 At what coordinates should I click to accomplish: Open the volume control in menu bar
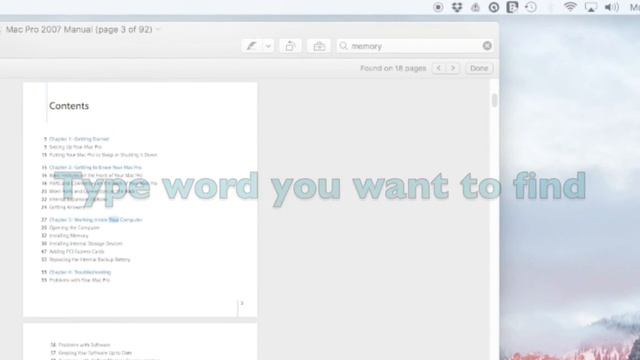coord(611,7)
